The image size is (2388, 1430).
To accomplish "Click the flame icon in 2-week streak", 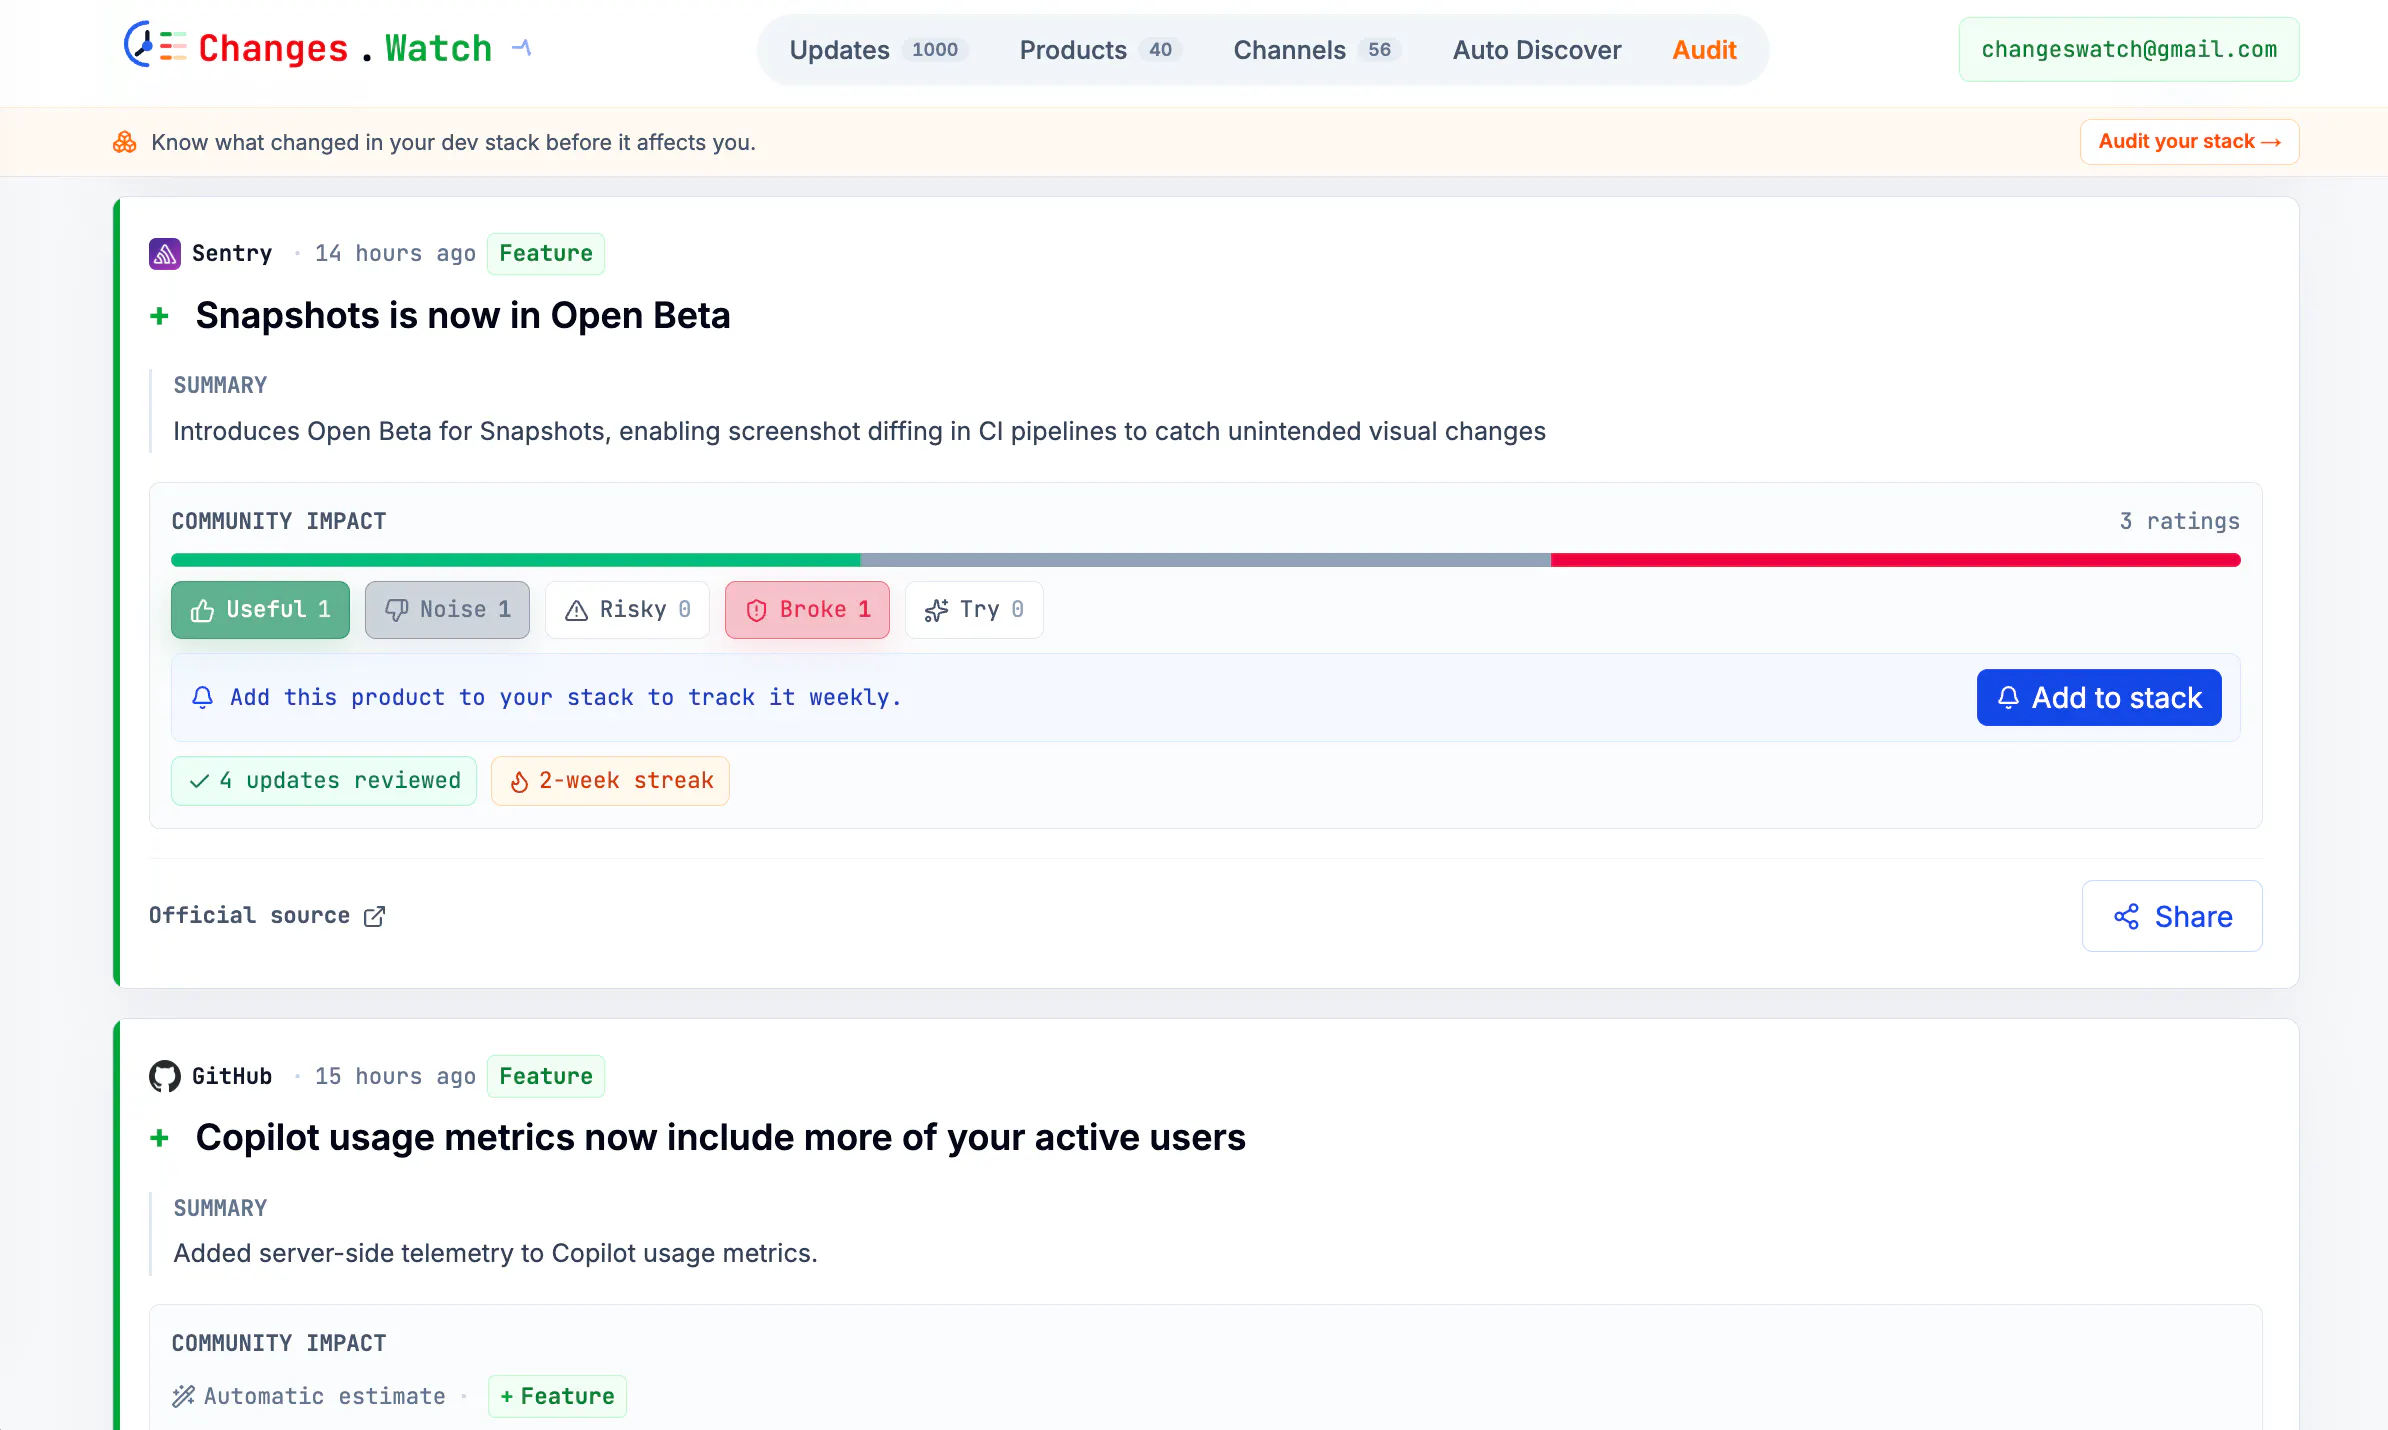I will pyautogui.click(x=519, y=781).
